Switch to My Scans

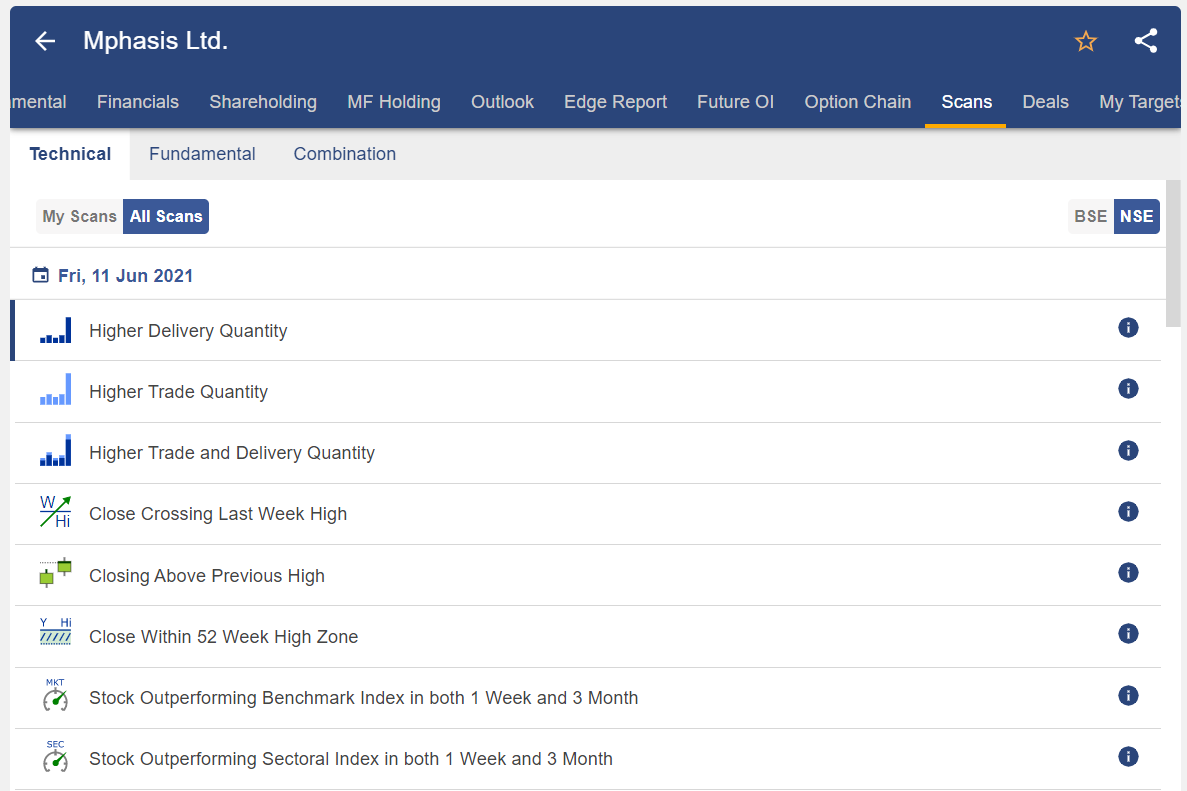[x=79, y=216]
